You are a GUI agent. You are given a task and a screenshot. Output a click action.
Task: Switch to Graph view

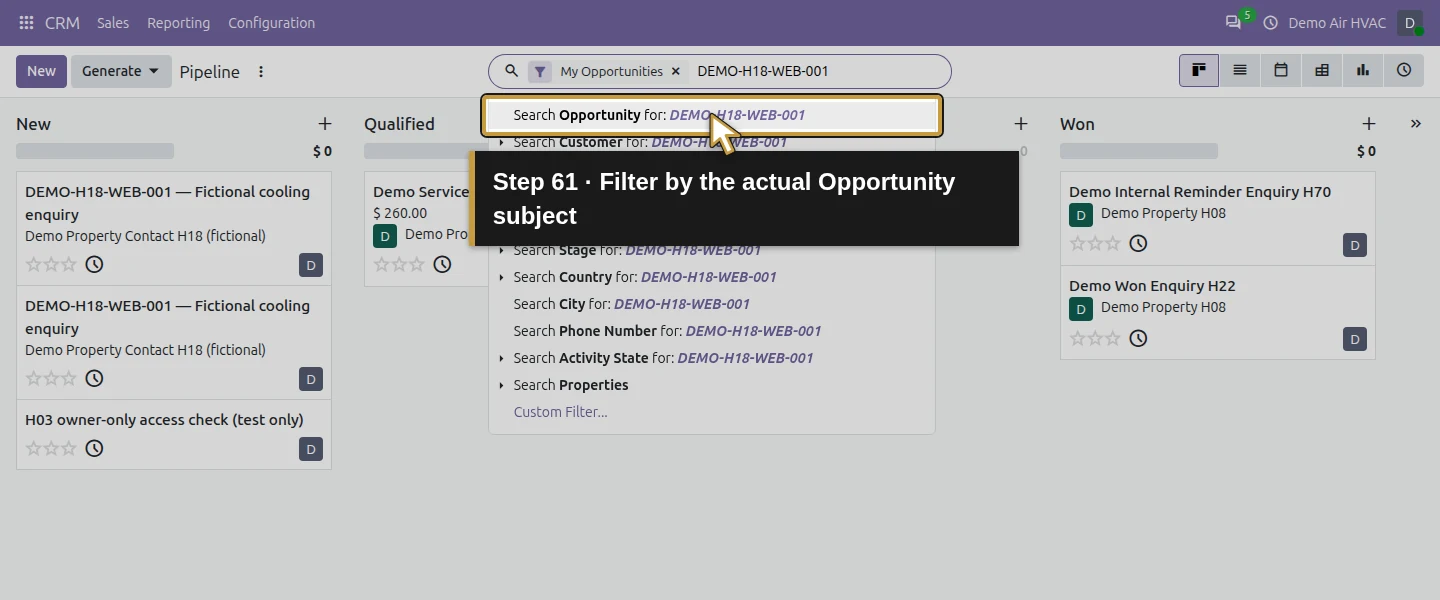pyautogui.click(x=1363, y=70)
